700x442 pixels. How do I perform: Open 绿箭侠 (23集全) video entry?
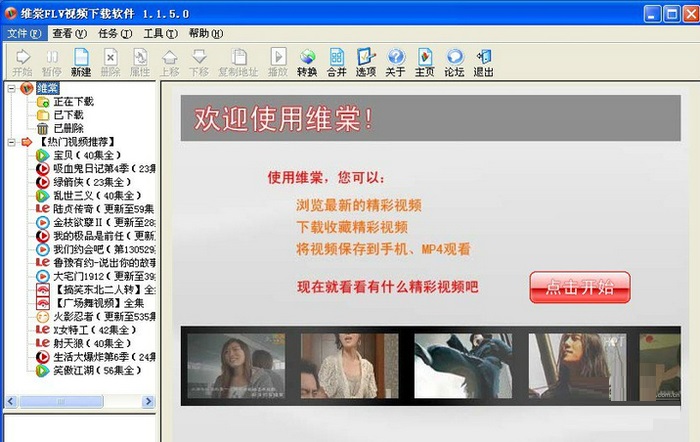(x=92, y=182)
